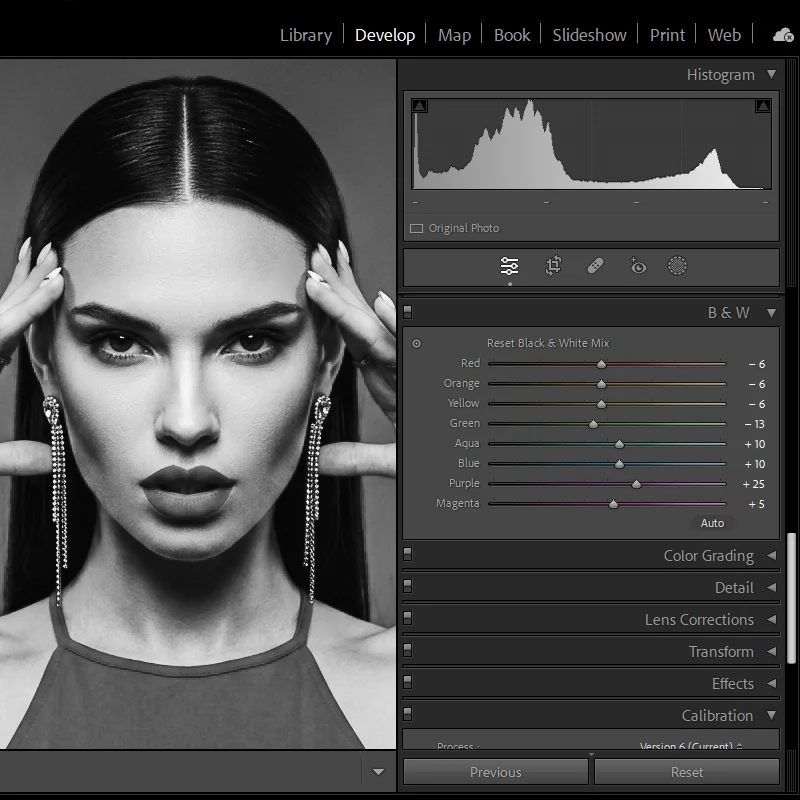Select the Healing bandage tool
This screenshot has width=800, height=800.
click(595, 266)
